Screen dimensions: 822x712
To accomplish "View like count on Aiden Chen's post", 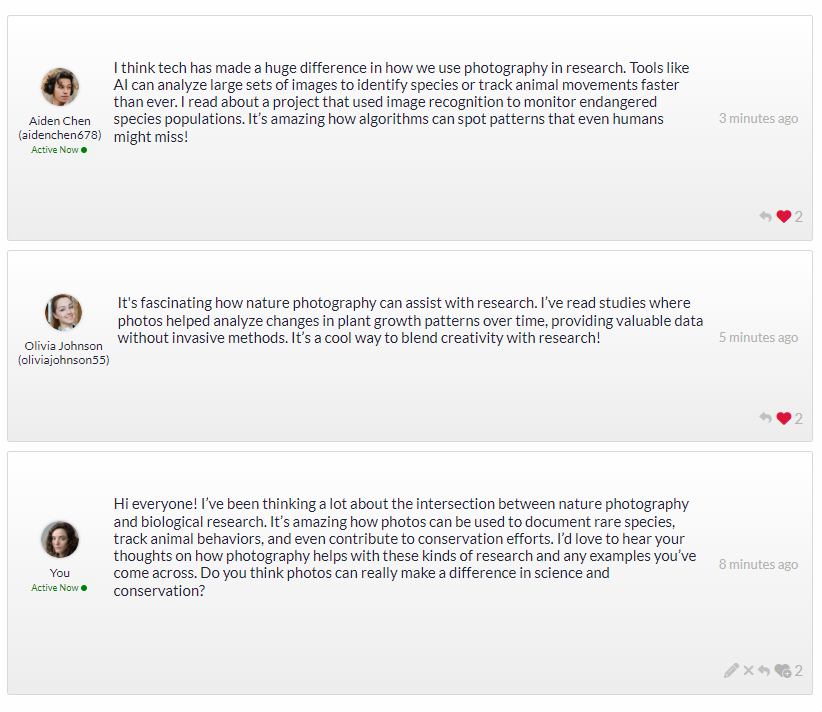I will (x=798, y=217).
